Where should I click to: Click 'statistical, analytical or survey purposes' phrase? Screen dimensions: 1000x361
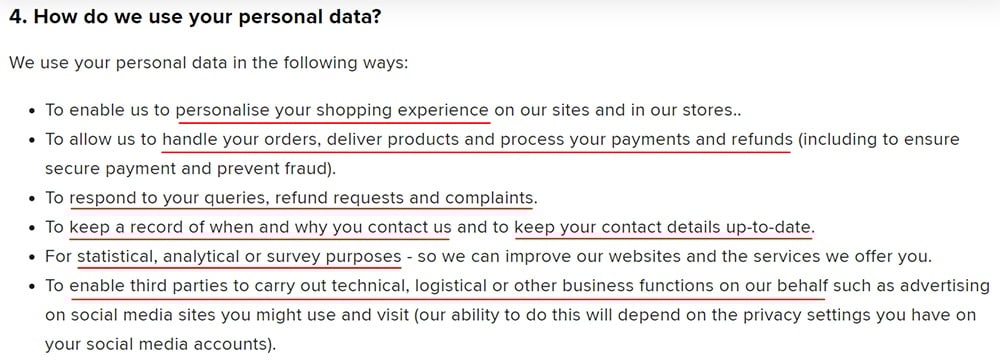pos(239,257)
